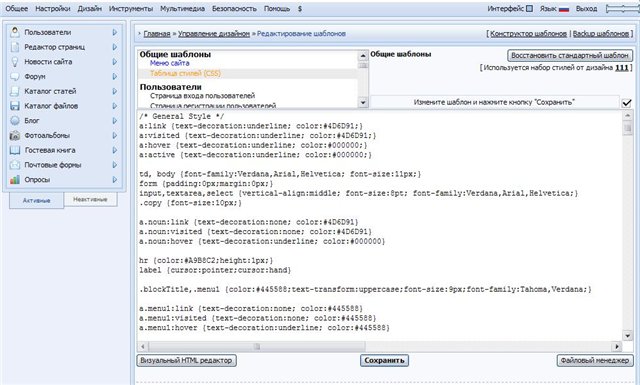Open the Визуальный HTML редактор
Screen dimensions: 640x385
coord(186,361)
